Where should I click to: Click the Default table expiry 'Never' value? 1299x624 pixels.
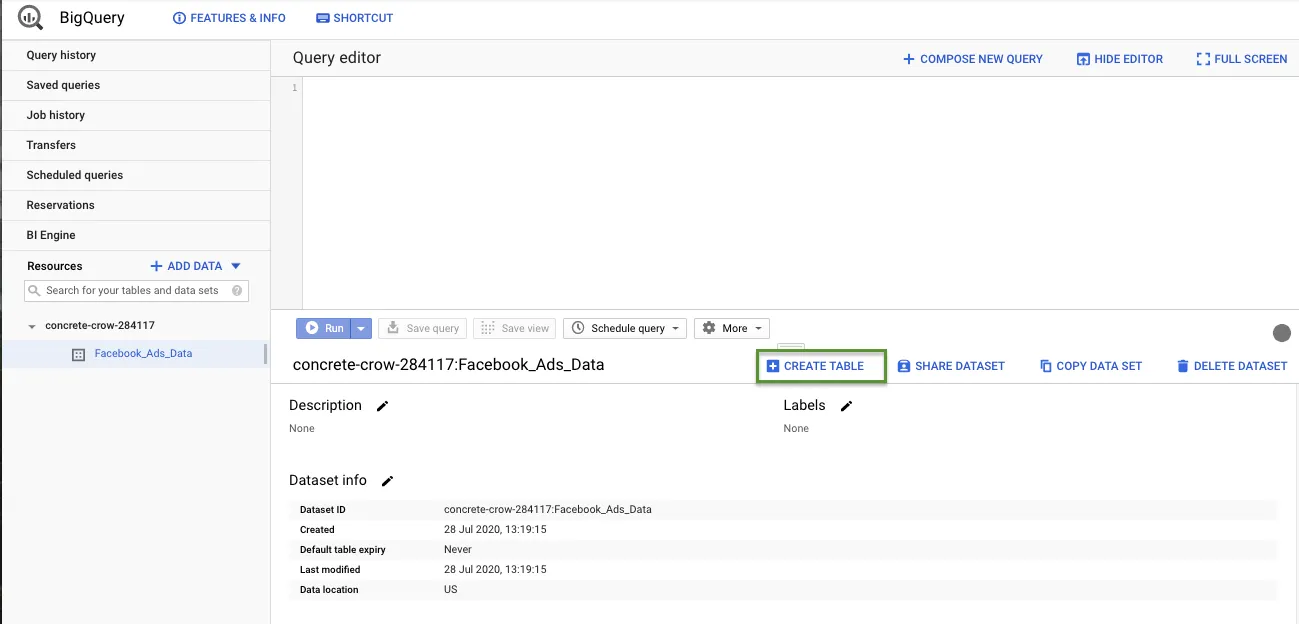tap(457, 549)
